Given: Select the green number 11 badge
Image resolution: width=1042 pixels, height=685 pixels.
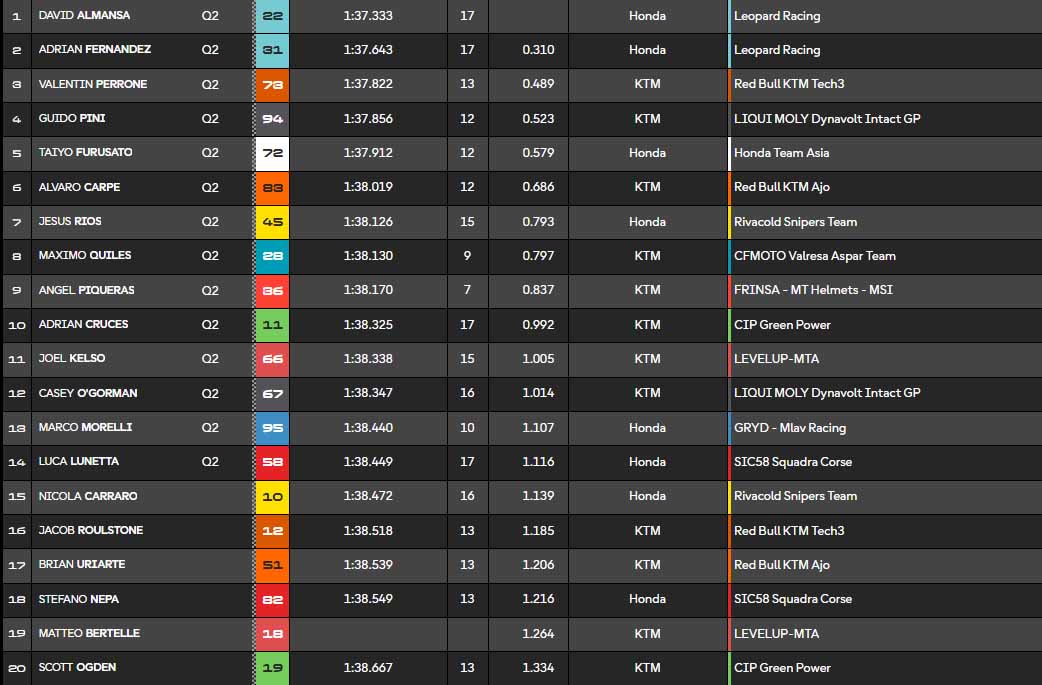Looking at the screenshot, I should point(272,325).
